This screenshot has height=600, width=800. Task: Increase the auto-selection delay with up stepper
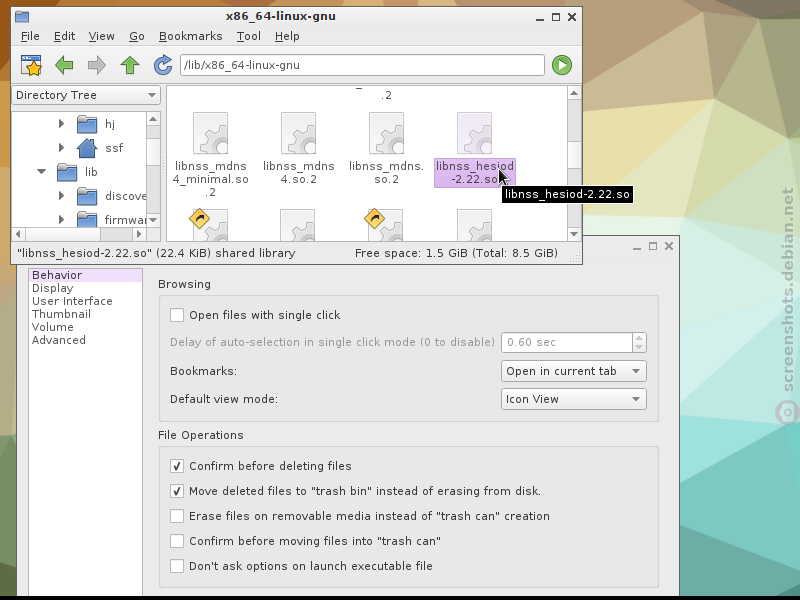point(639,338)
